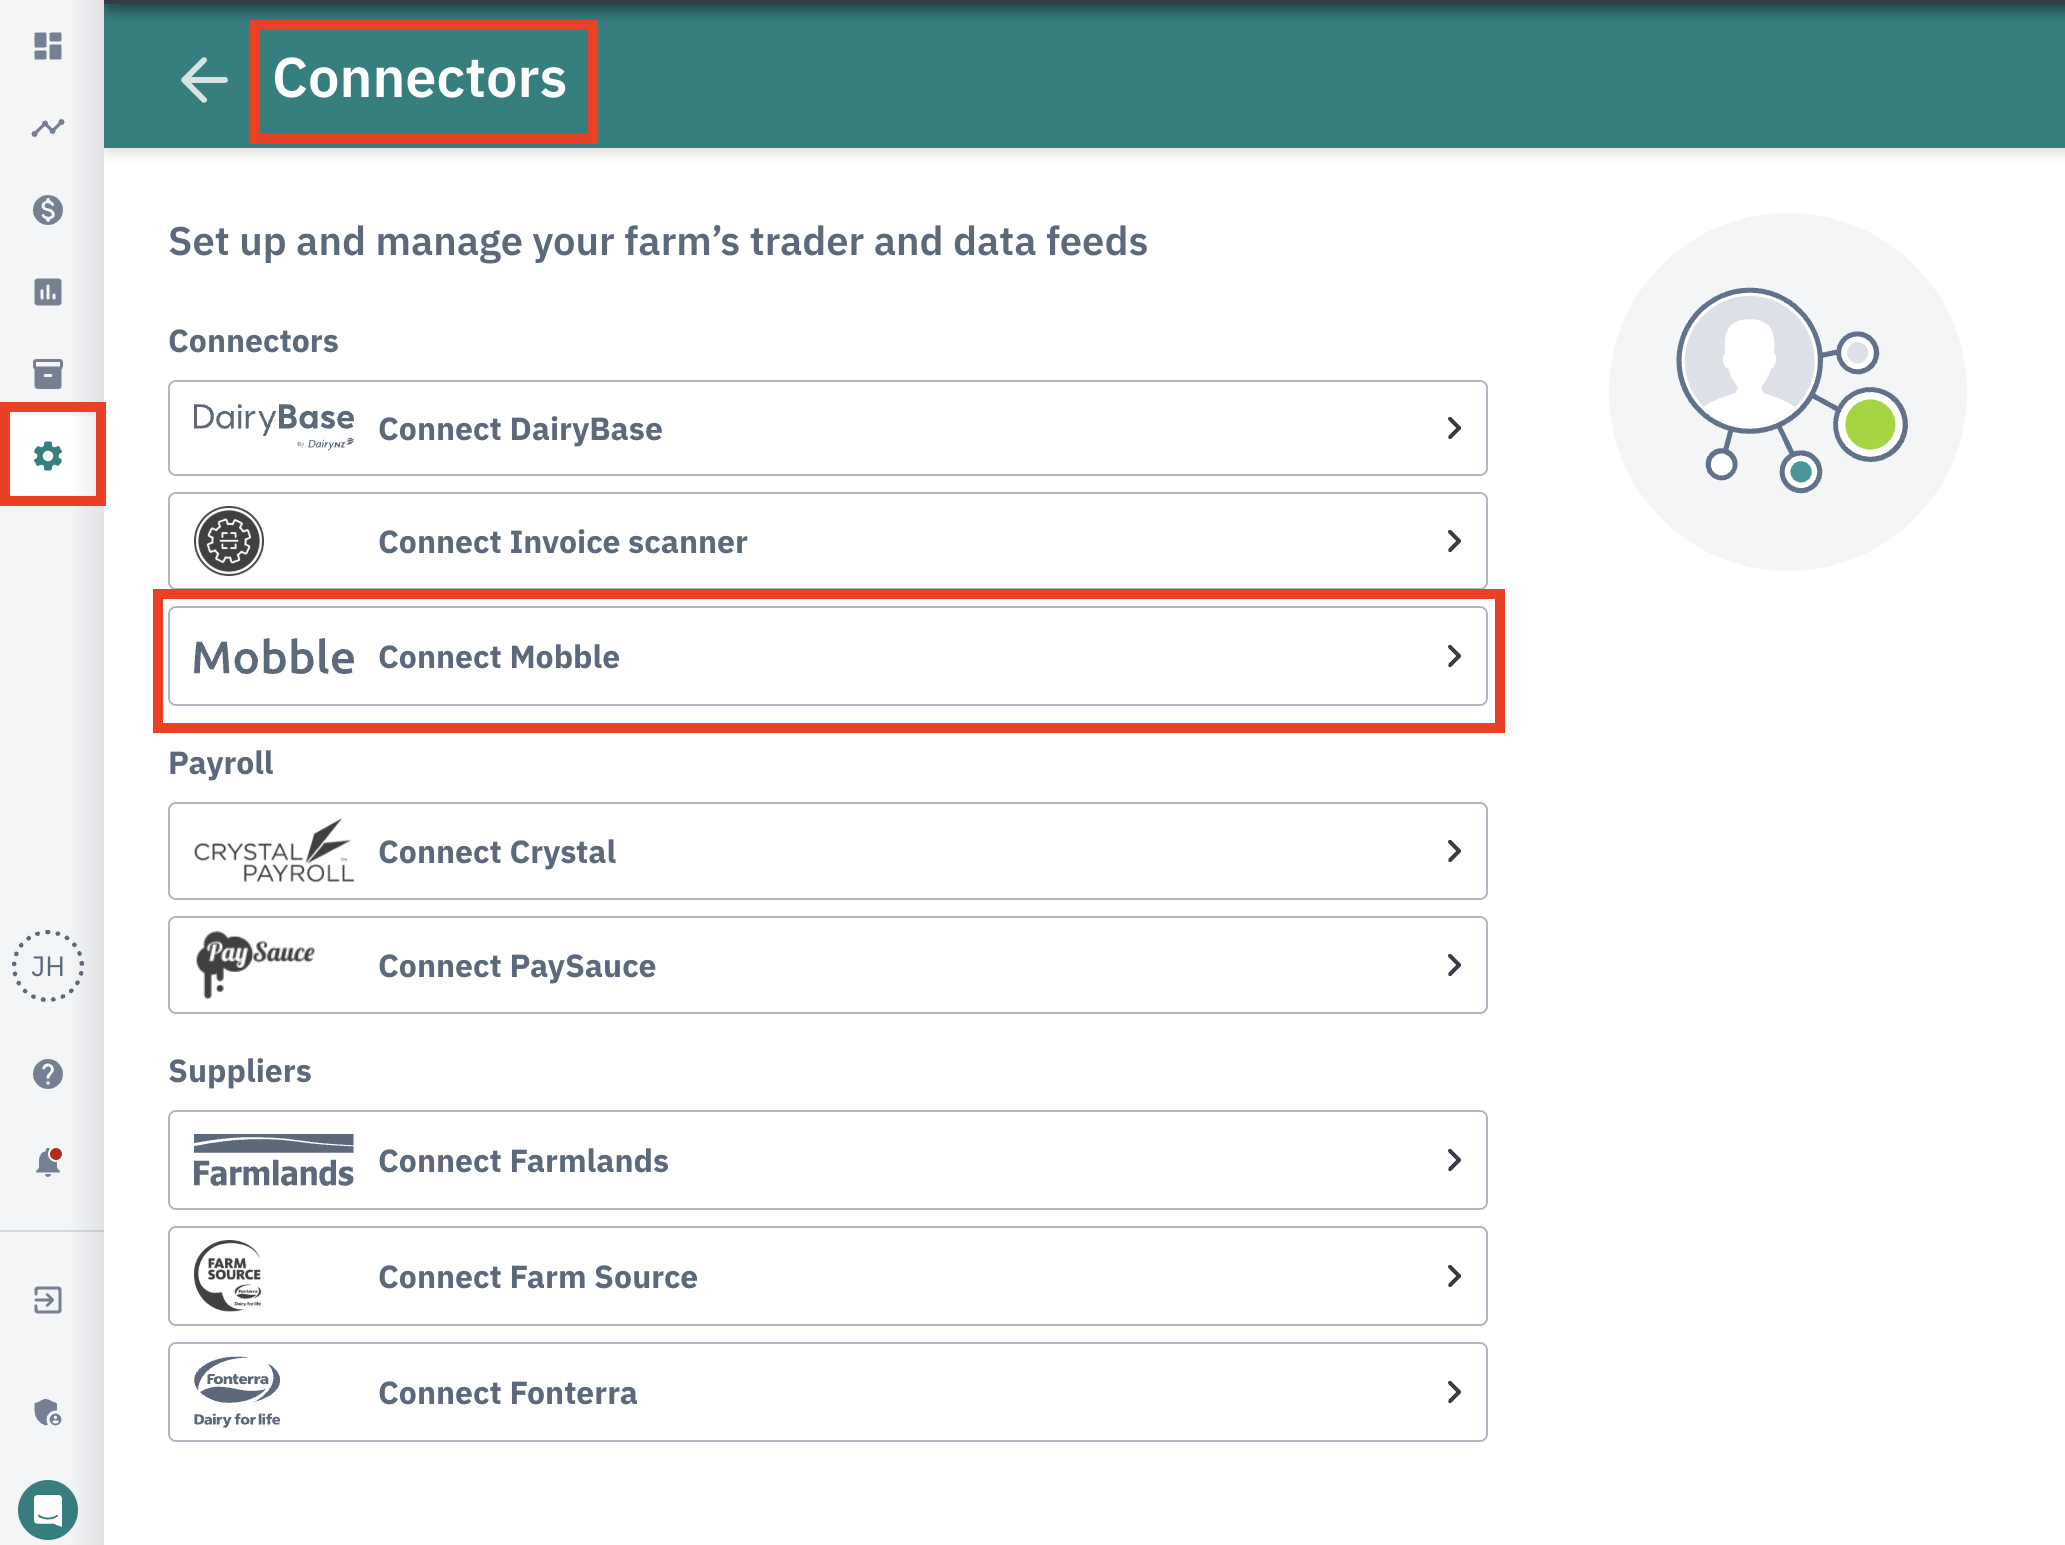
Task: Expand the Connect Fonterra chevron
Action: [1454, 1392]
